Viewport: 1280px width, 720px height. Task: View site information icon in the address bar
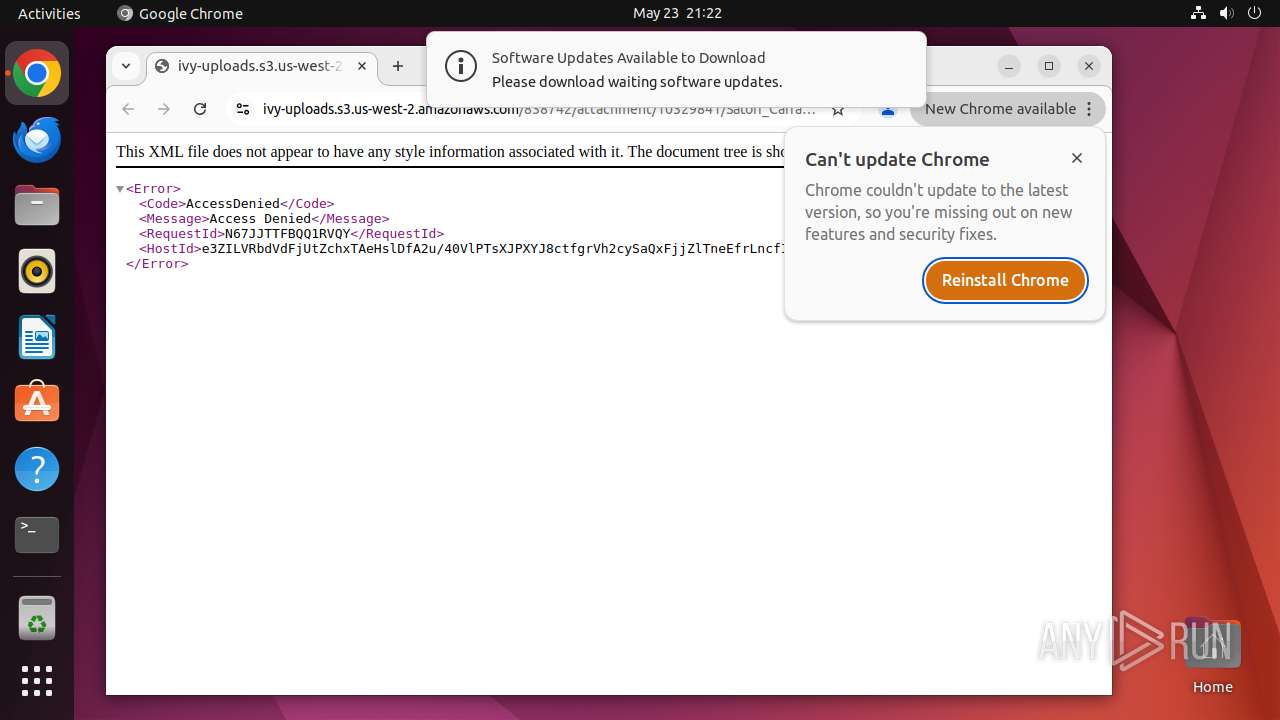[x=242, y=109]
